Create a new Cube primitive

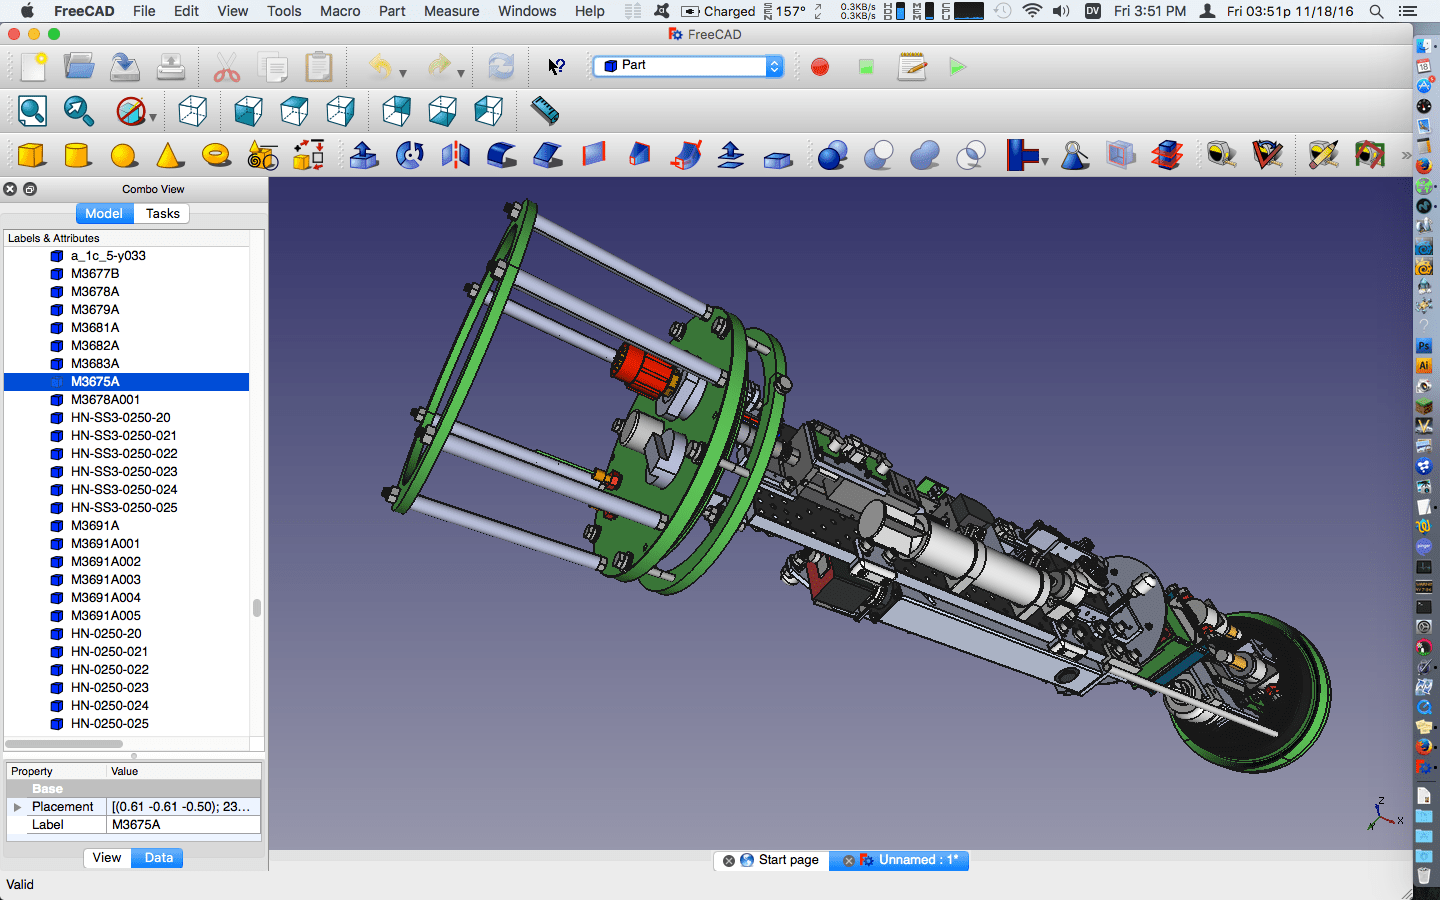31,155
